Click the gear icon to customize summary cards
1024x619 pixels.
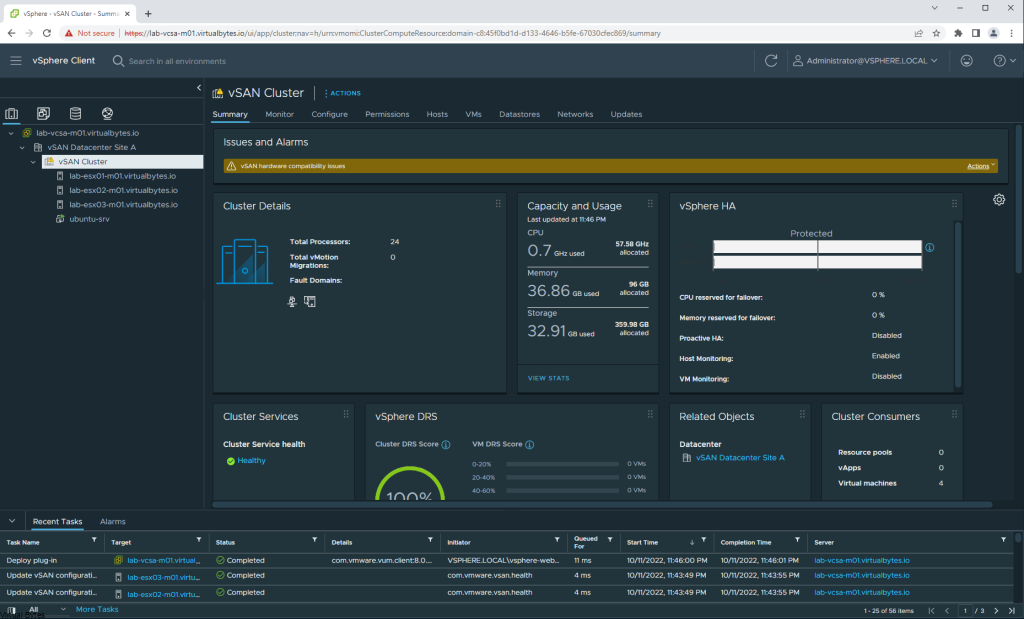(x=998, y=200)
